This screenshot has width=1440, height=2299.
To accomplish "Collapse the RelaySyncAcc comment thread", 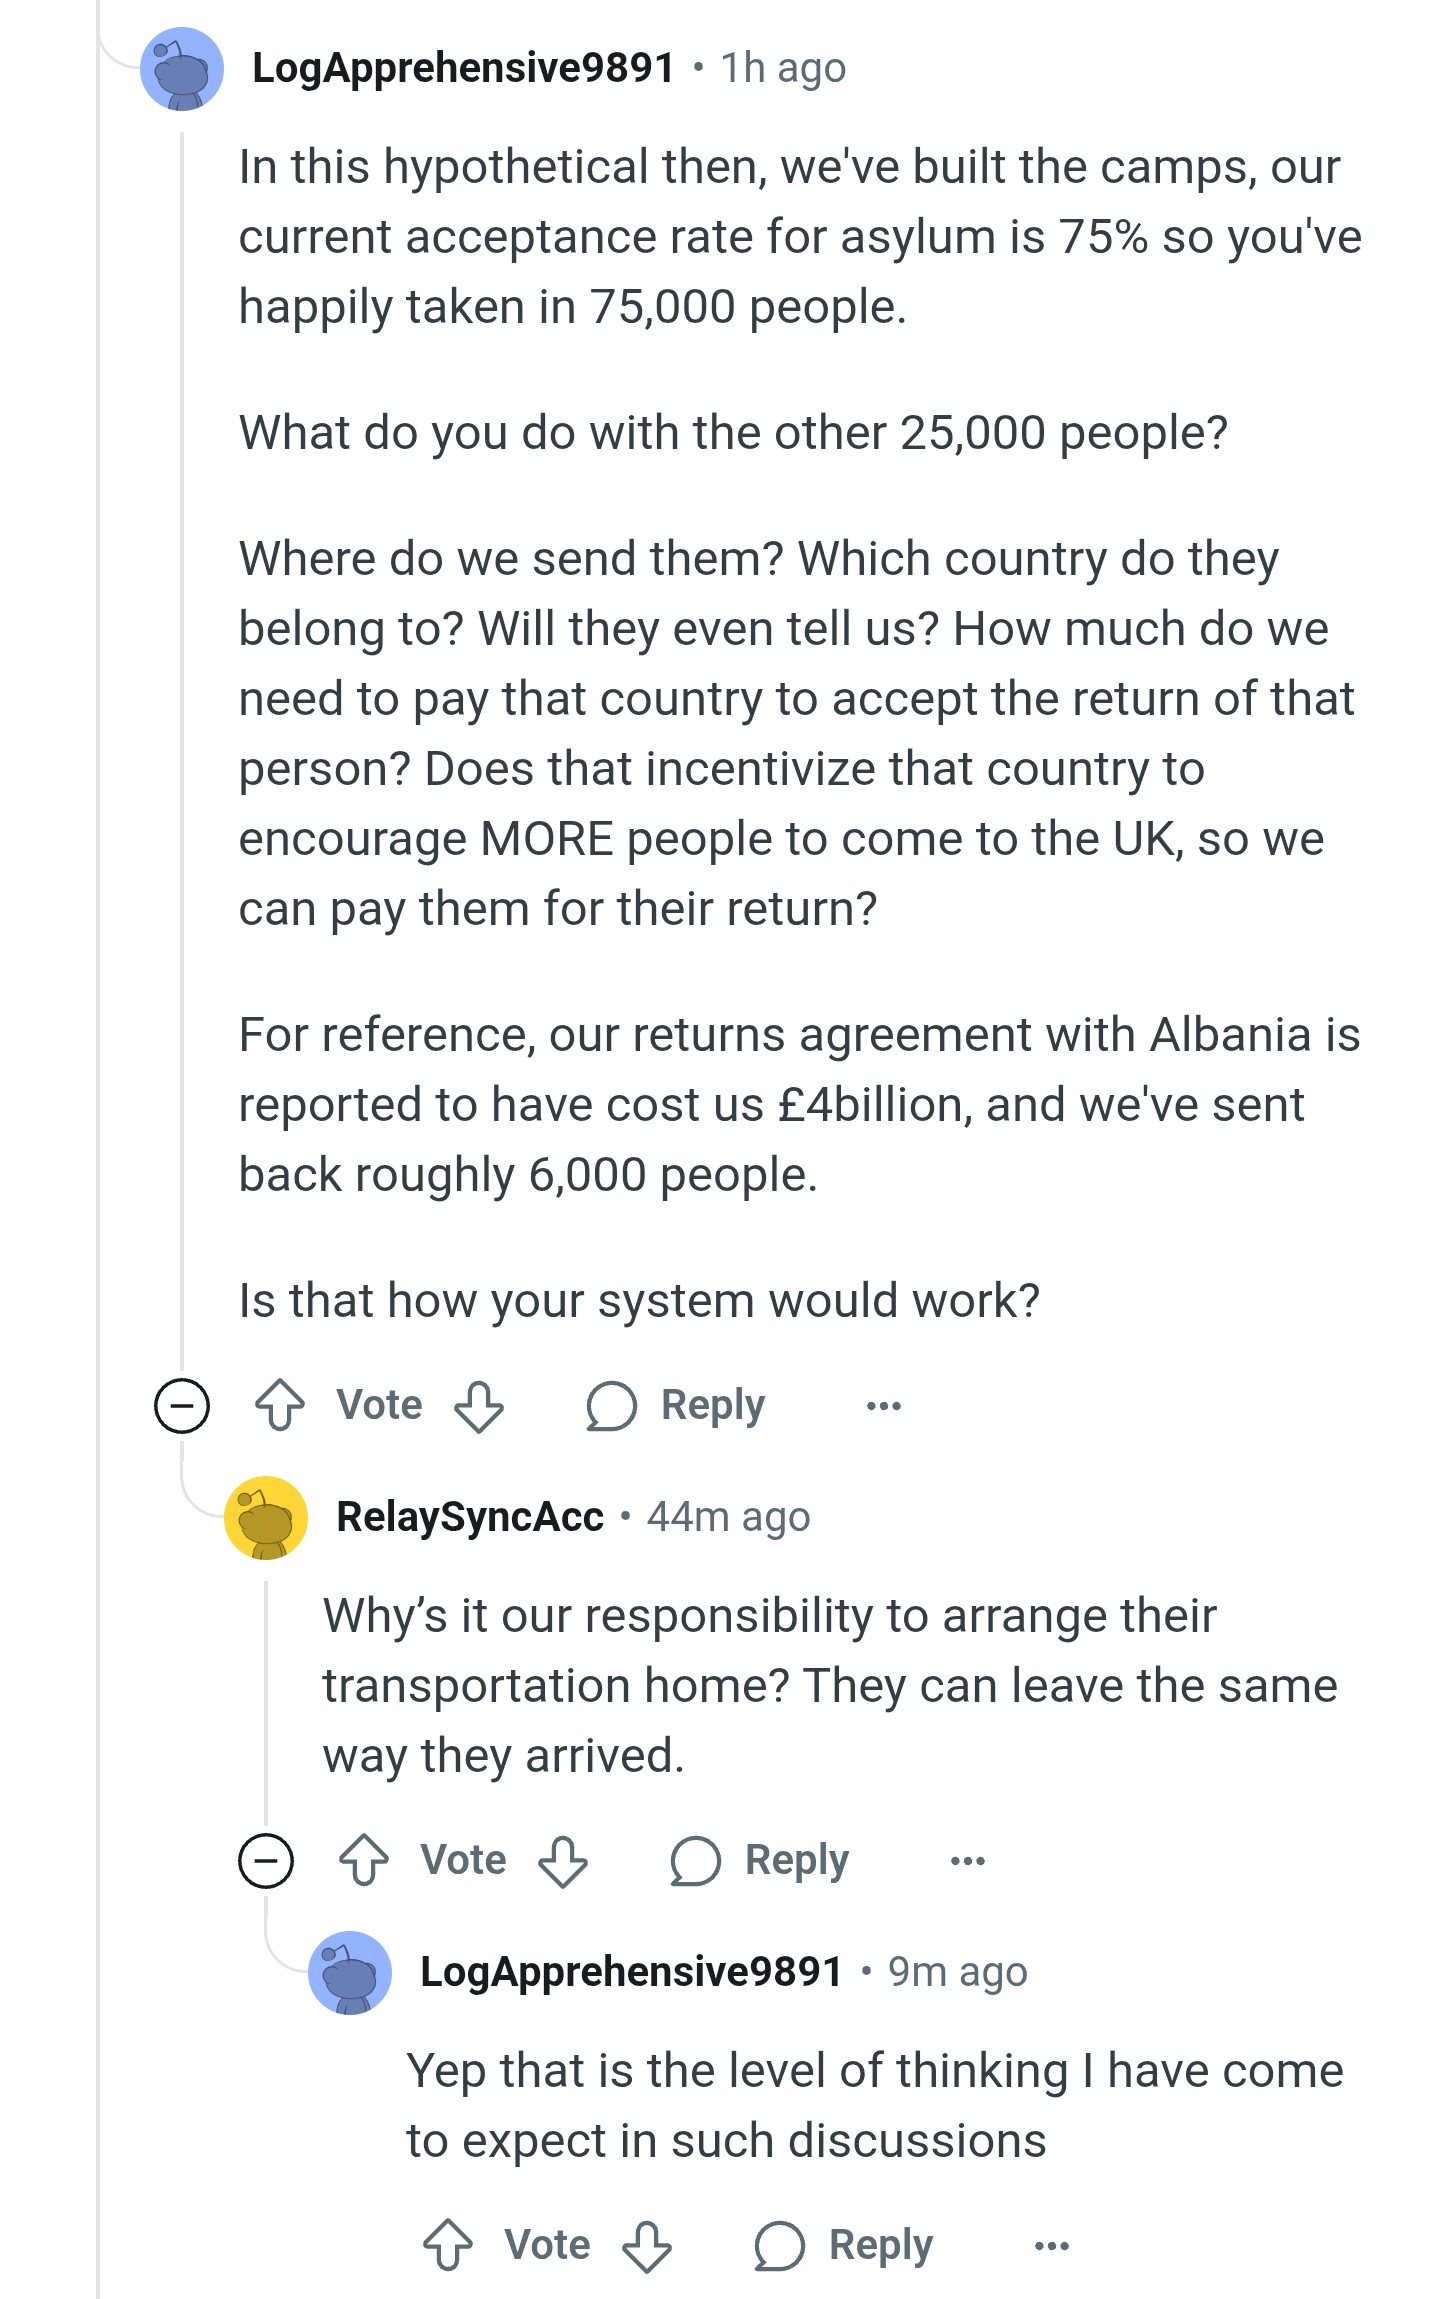I will point(266,1860).
